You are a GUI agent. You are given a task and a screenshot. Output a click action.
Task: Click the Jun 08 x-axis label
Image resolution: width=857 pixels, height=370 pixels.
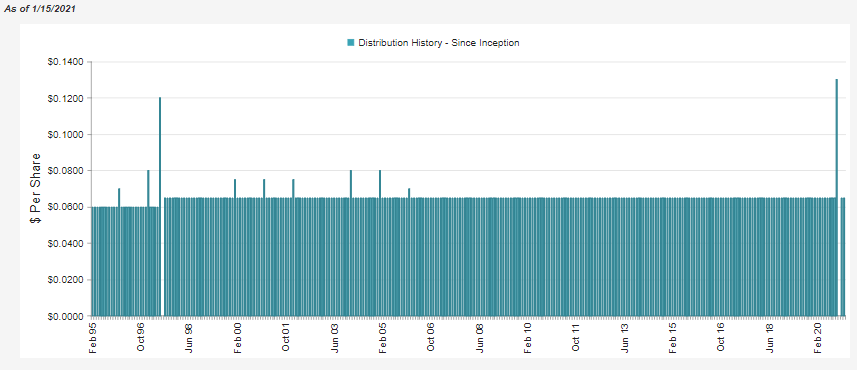(479, 338)
